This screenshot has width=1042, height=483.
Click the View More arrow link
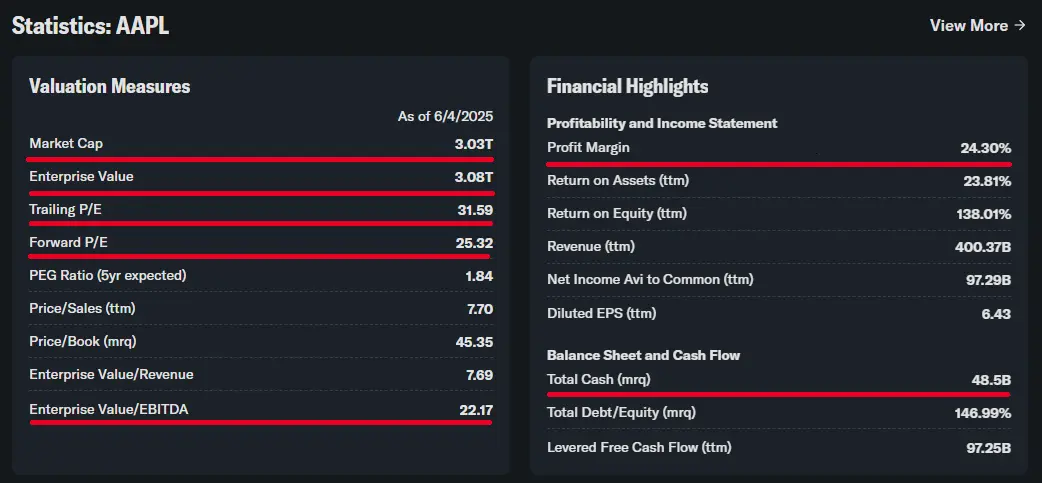[x=977, y=25]
